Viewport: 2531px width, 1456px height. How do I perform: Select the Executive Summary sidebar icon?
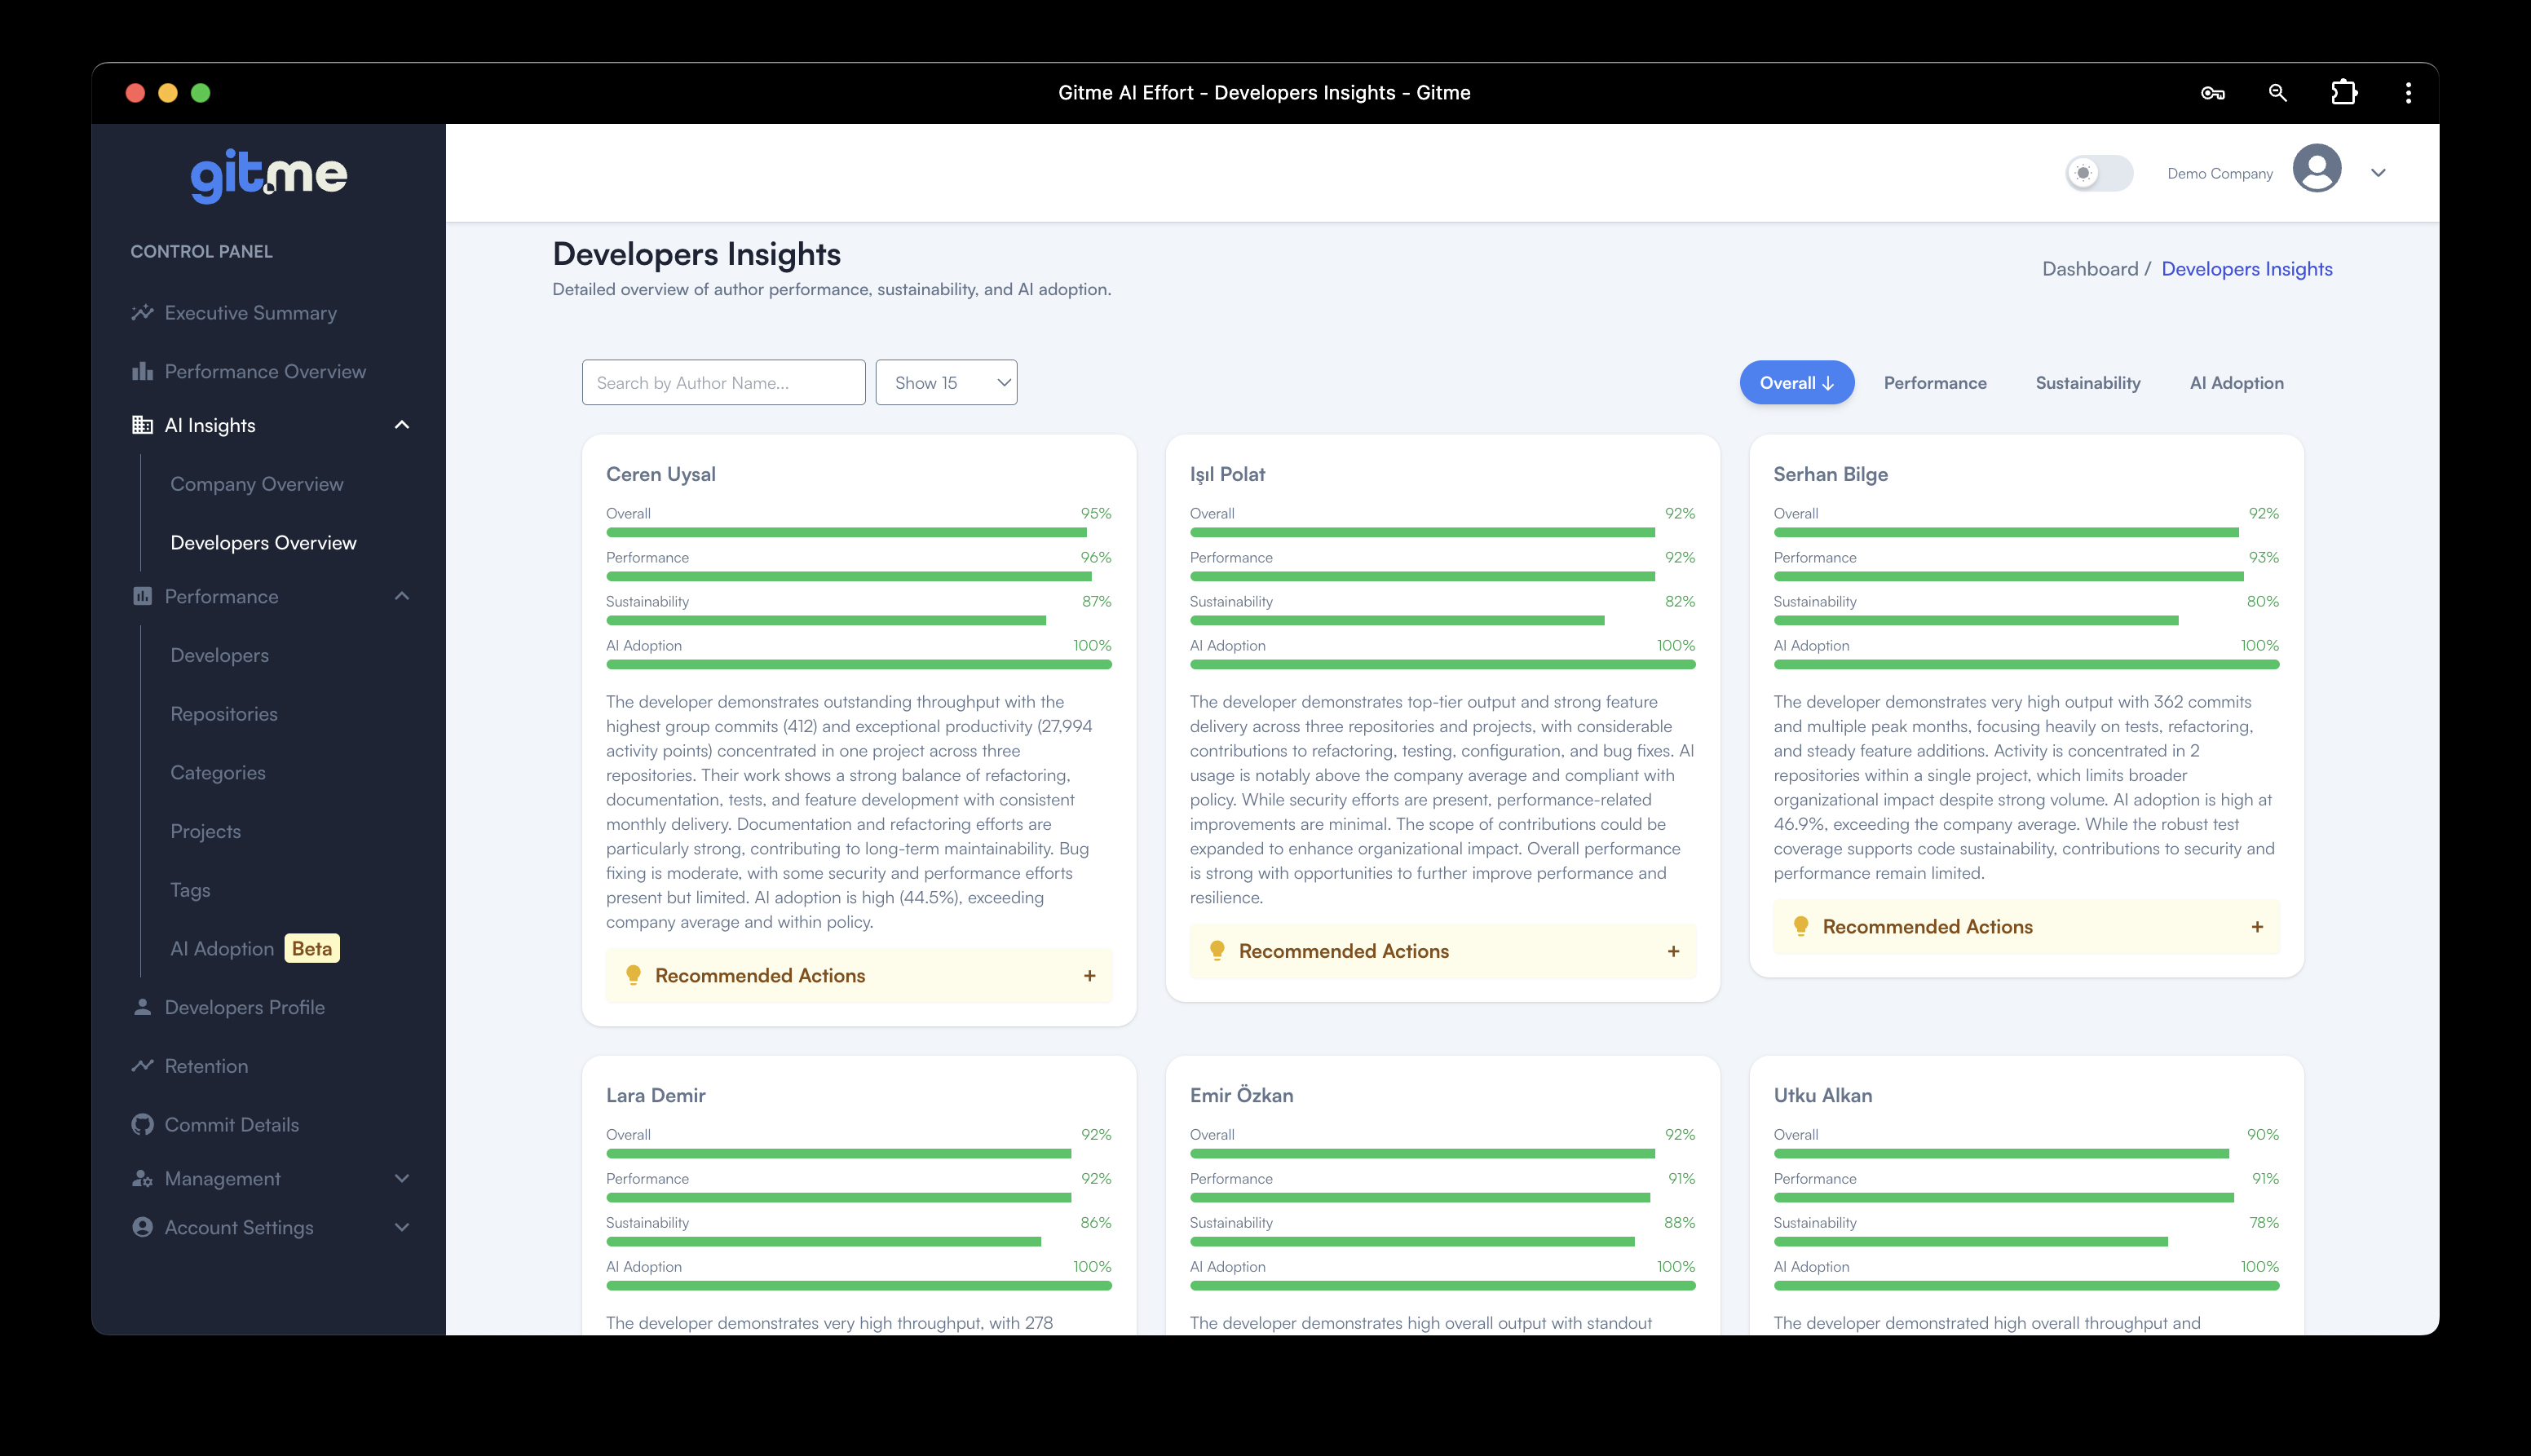point(142,312)
